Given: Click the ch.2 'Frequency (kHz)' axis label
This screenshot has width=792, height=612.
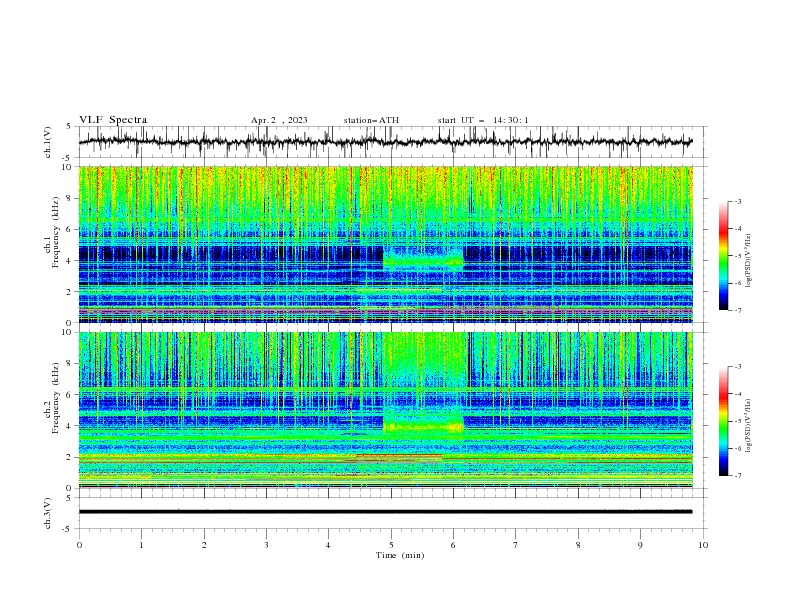Looking at the screenshot, I should [x=56, y=398].
